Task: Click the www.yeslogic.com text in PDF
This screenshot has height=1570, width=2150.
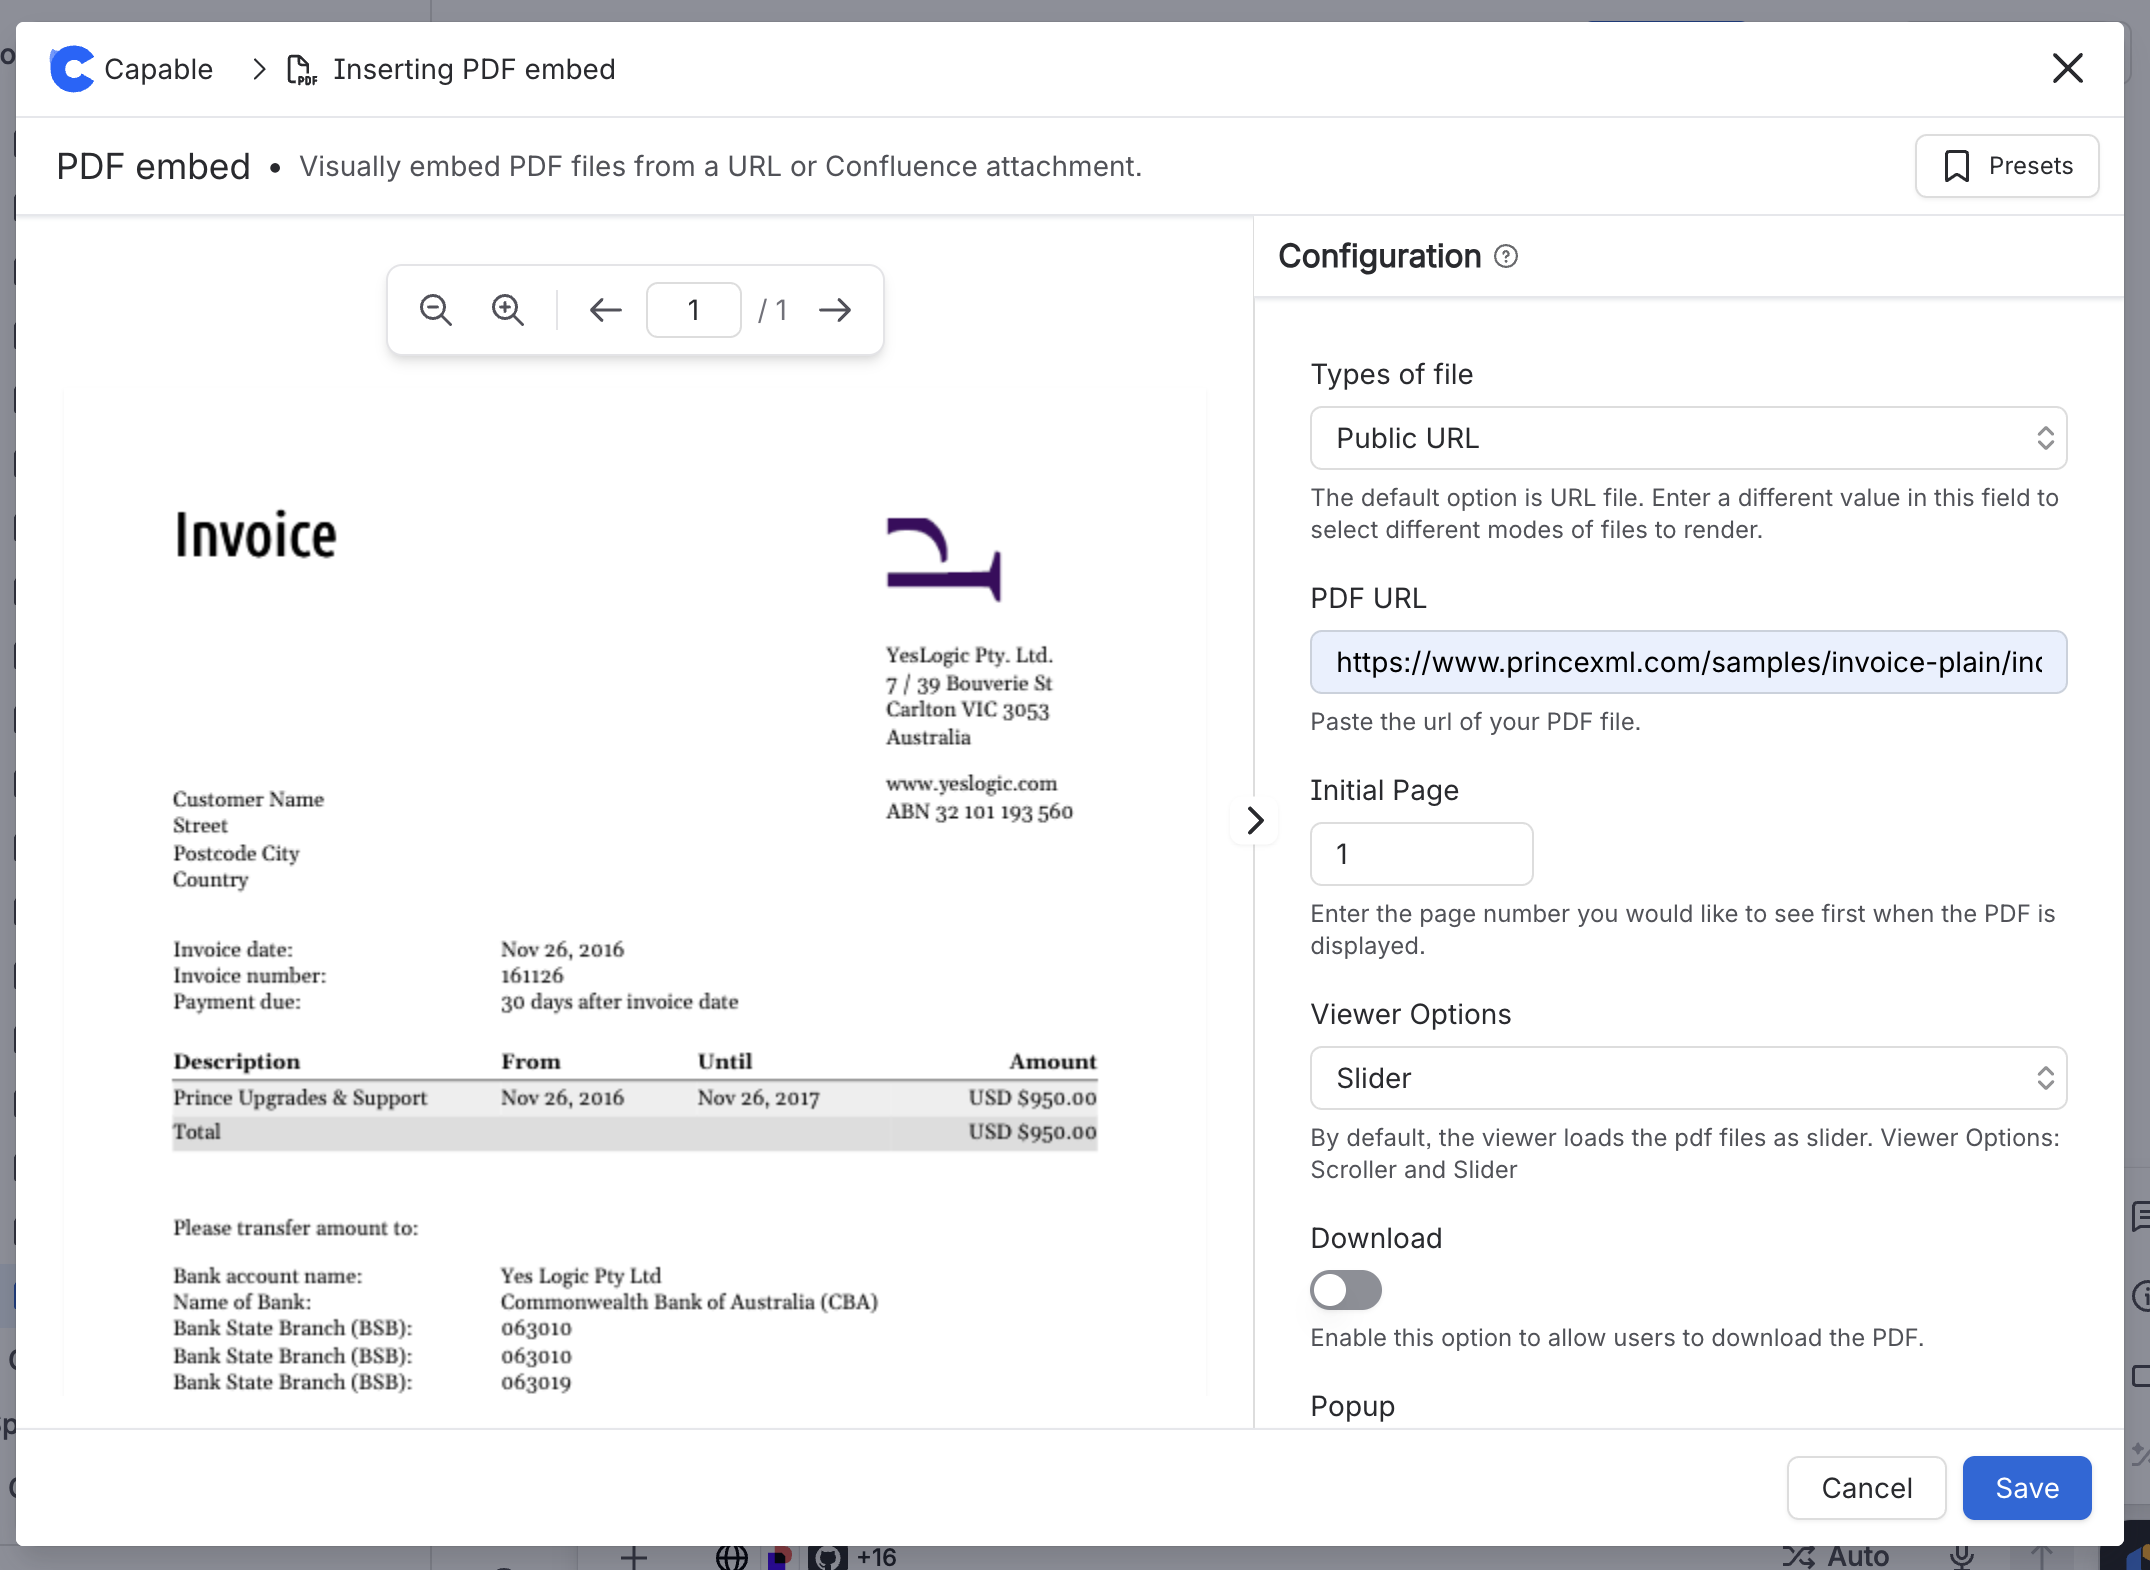Action: point(971,783)
